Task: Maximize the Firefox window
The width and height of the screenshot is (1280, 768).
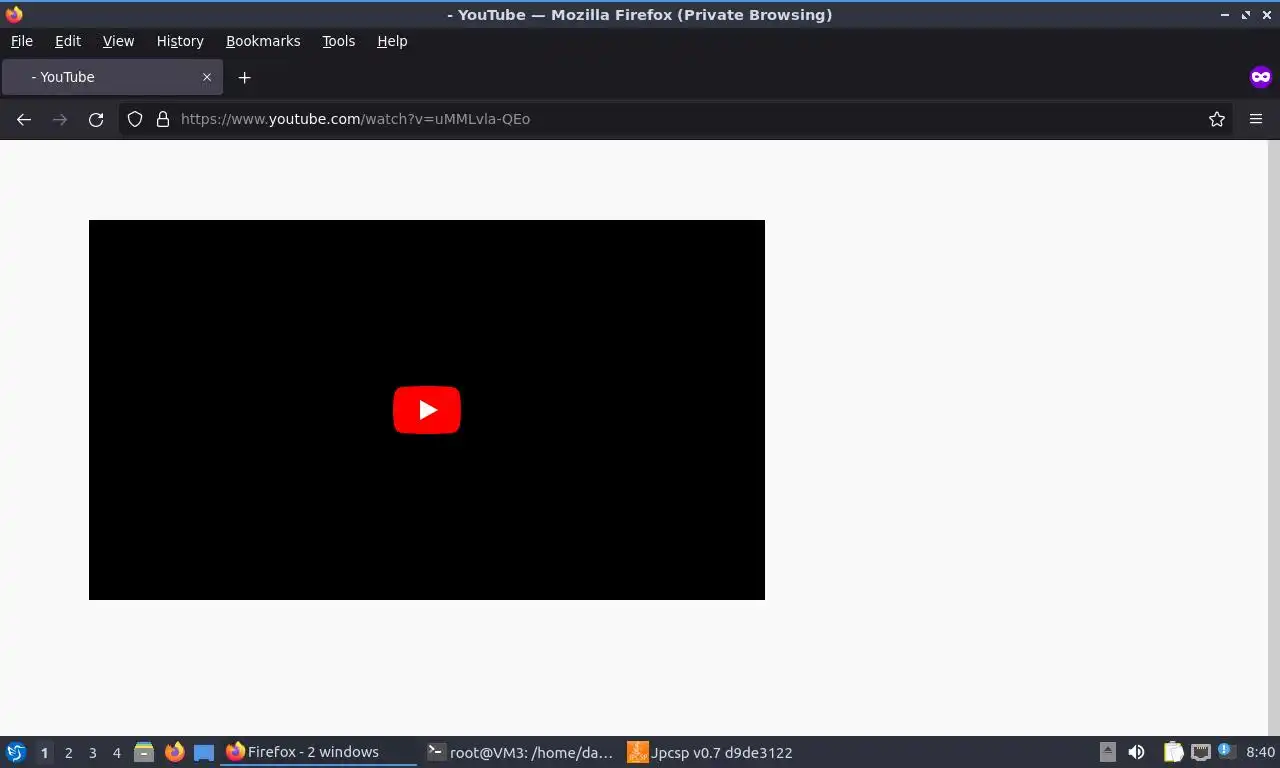Action: (x=1246, y=15)
